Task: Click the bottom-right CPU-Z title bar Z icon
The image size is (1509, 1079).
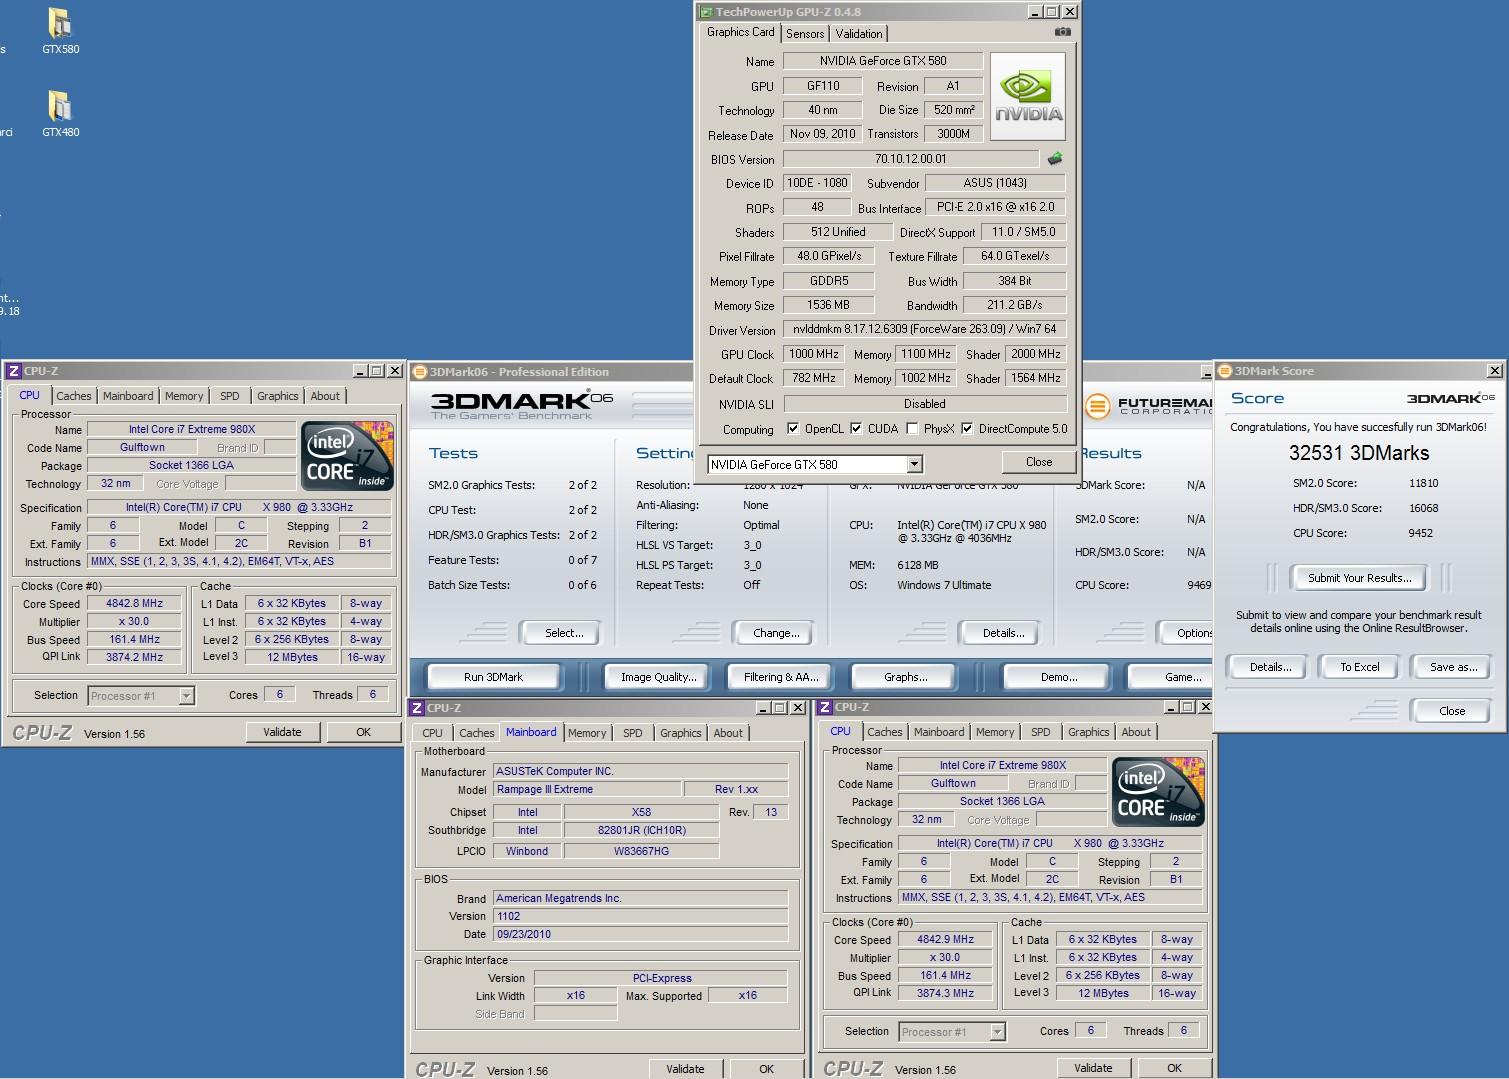Action: [825, 707]
